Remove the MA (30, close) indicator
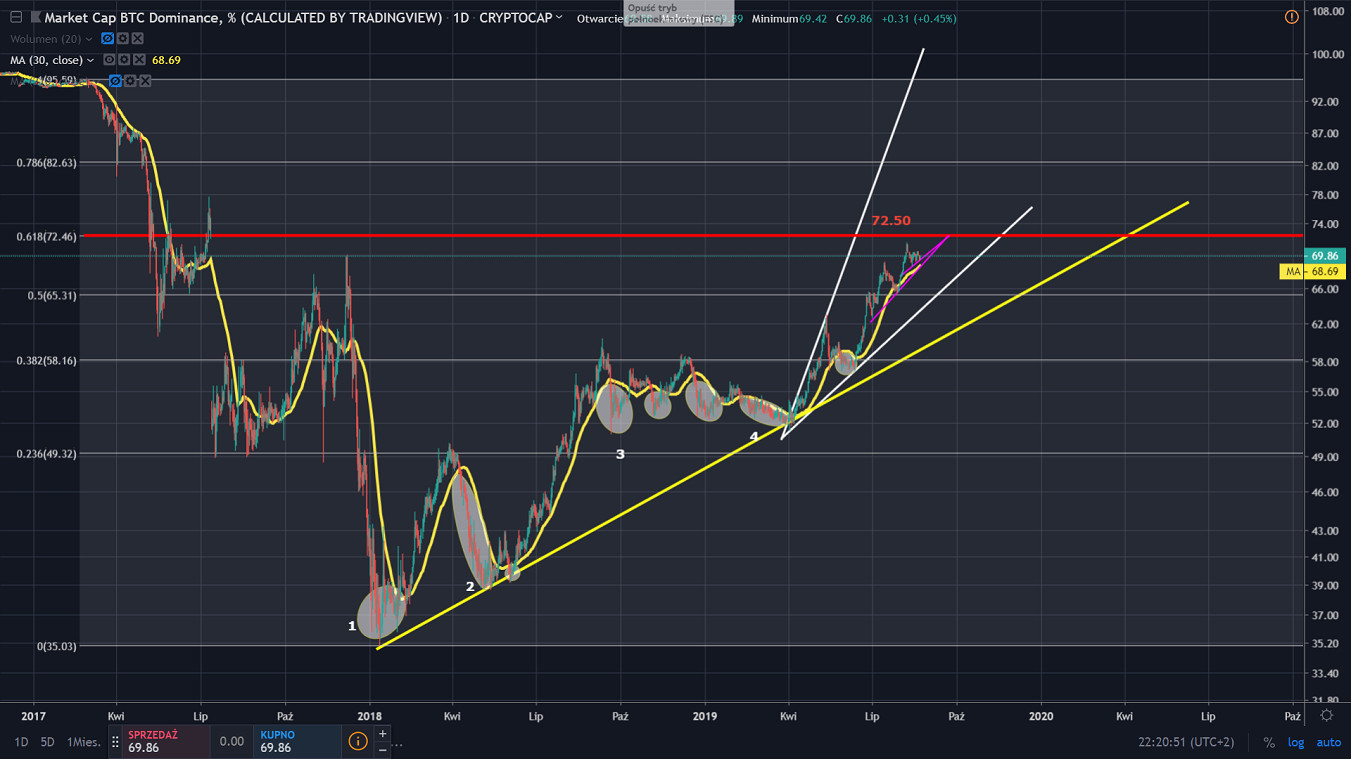1351x759 pixels. (140, 60)
